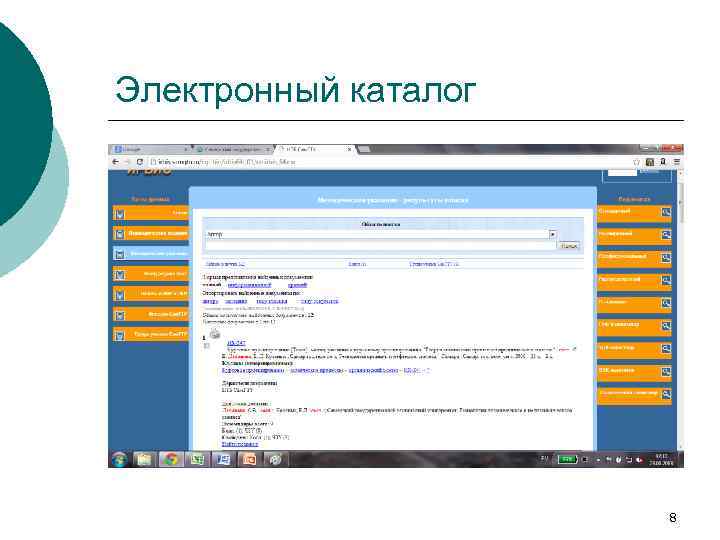Open the Windows Start orb
This screenshot has width=720, height=540.
pyautogui.click(x=119, y=459)
